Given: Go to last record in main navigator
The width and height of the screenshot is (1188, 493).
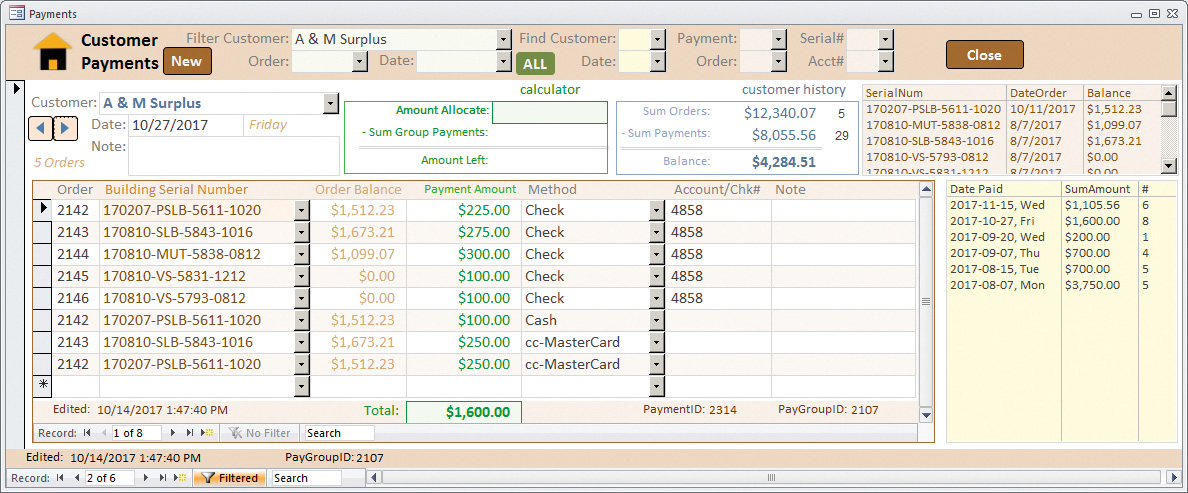Looking at the screenshot, I should coord(162,478).
